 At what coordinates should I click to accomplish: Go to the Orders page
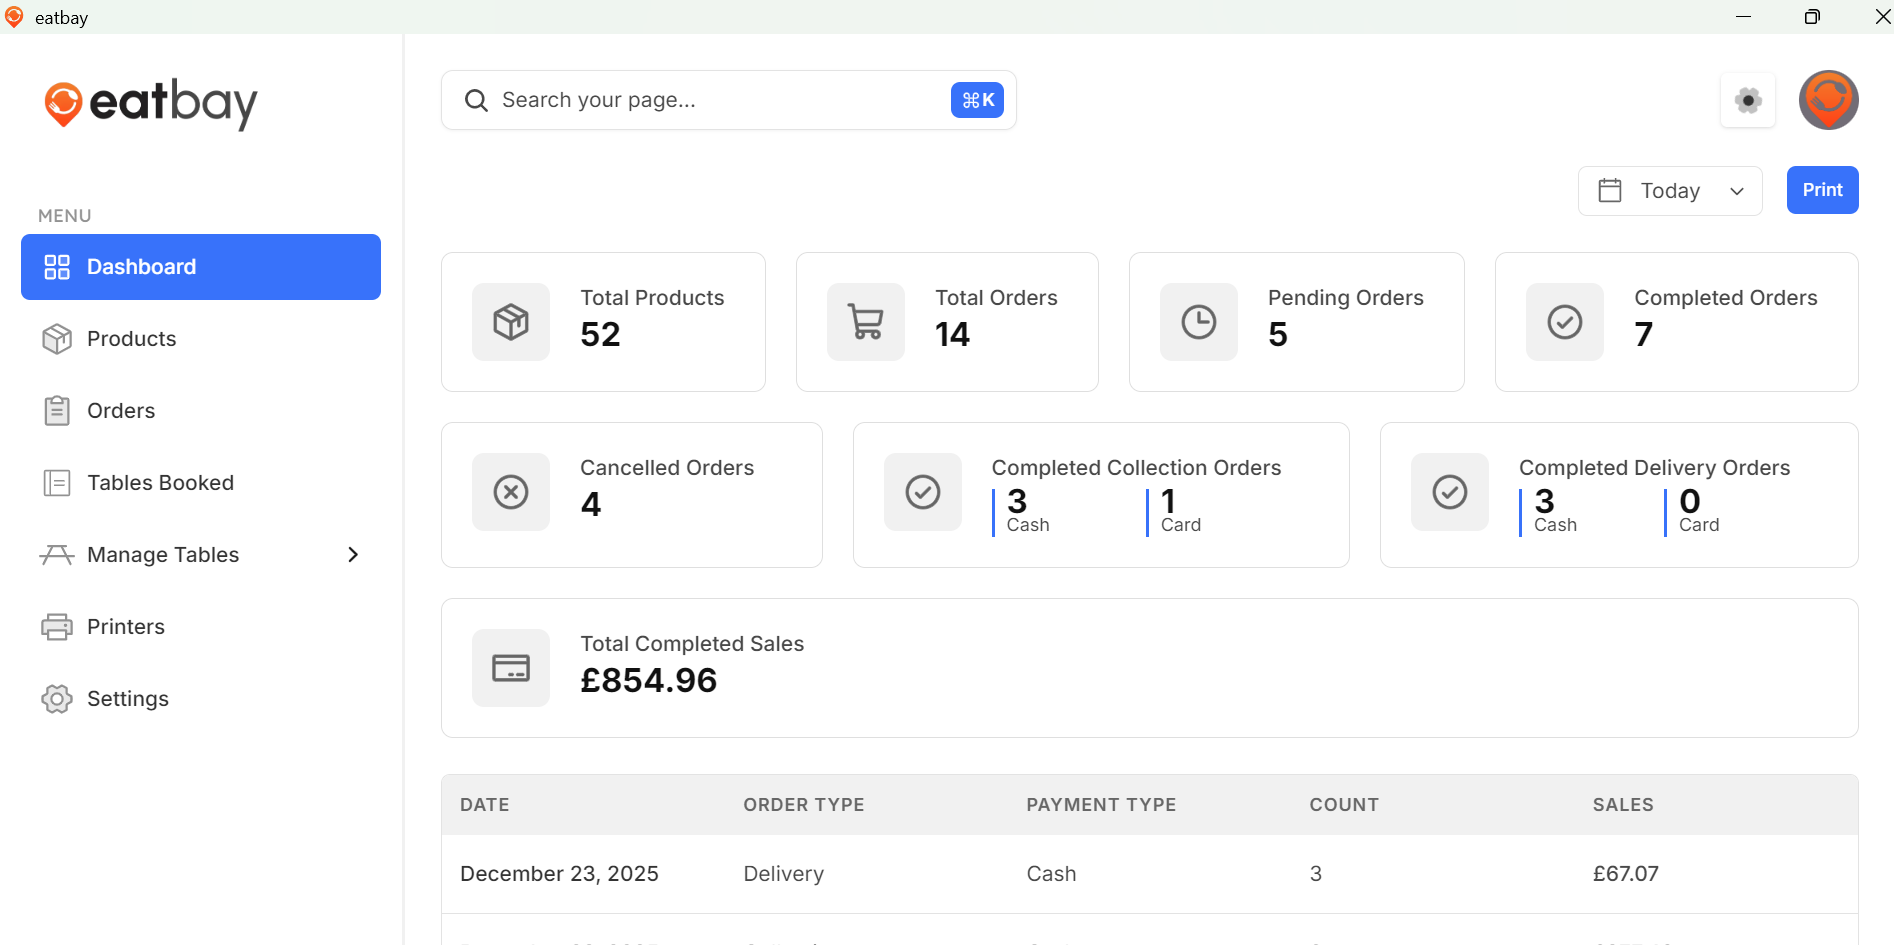[121, 411]
